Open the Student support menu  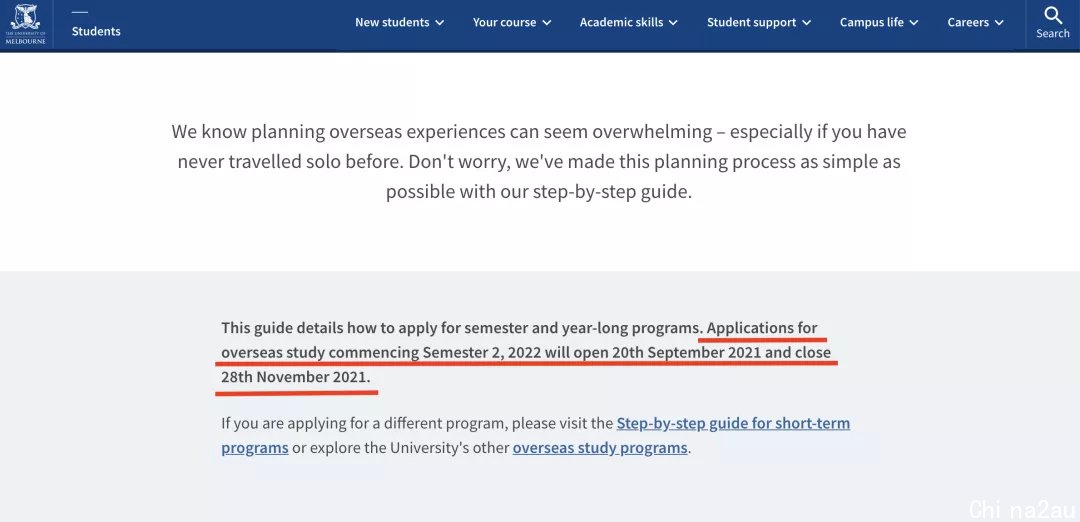[x=759, y=23]
